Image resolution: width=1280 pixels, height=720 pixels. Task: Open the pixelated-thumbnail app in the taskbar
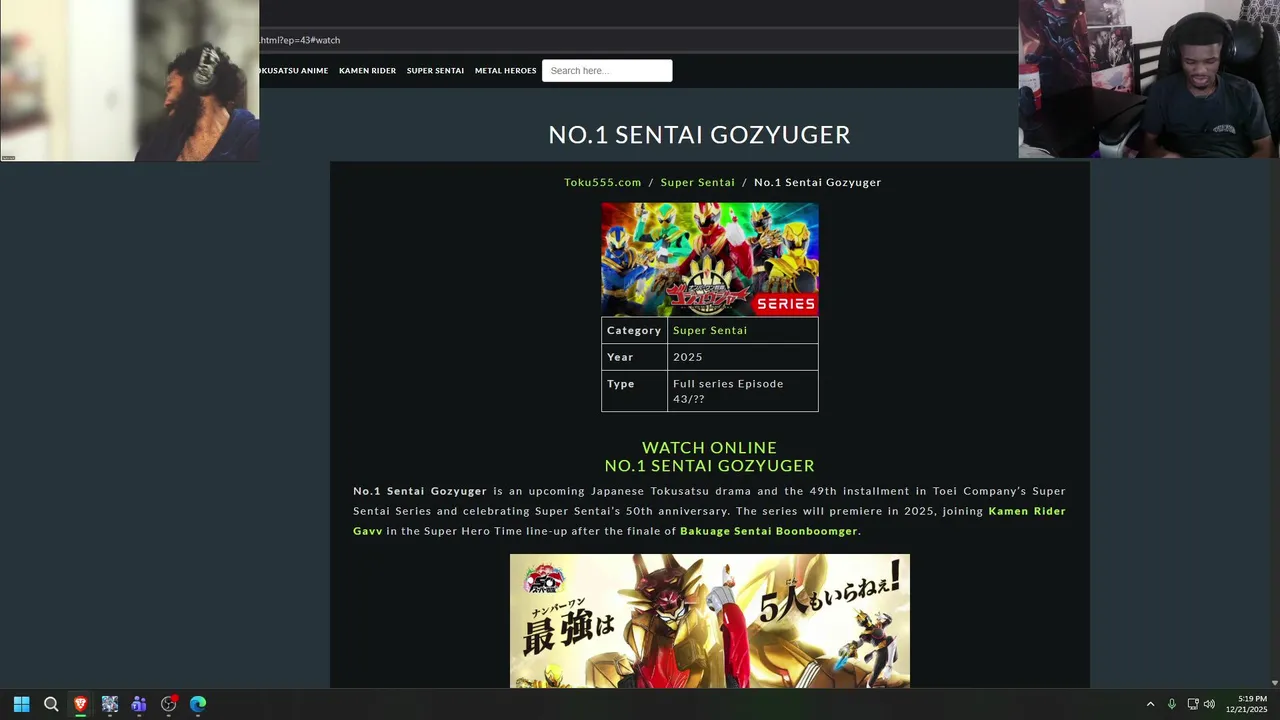coord(110,704)
